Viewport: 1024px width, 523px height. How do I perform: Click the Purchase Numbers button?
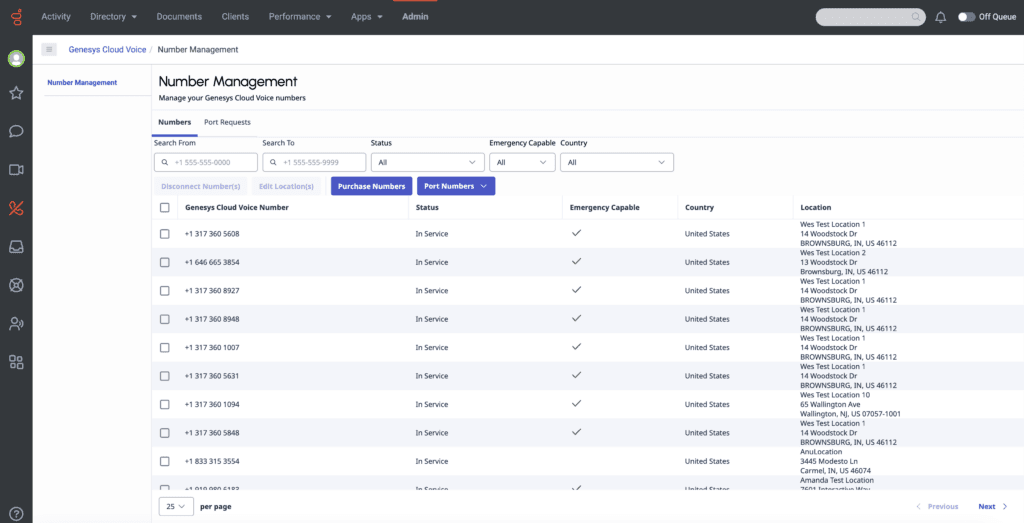371,186
